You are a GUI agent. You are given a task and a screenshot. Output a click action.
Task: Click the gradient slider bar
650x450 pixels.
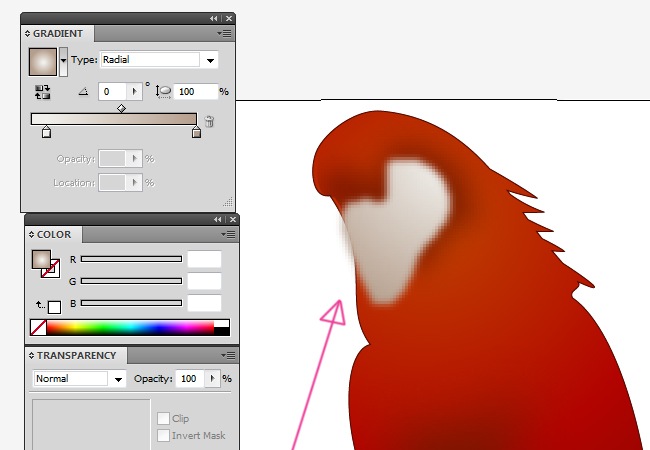(114, 119)
